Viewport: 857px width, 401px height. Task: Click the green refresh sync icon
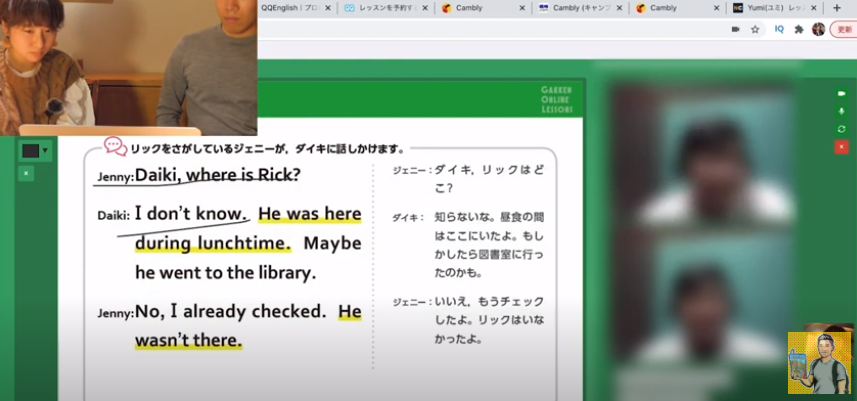[x=841, y=129]
